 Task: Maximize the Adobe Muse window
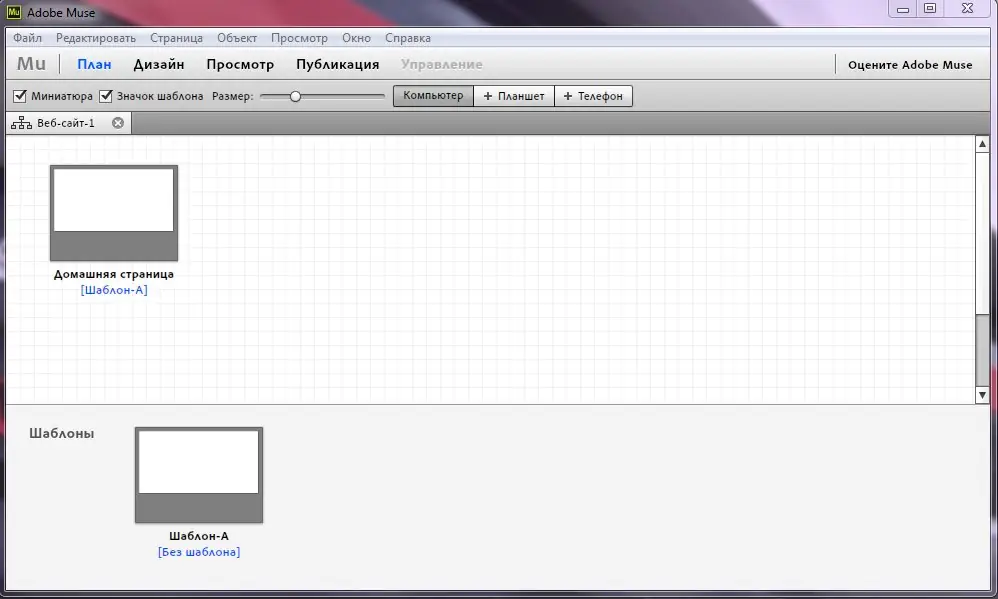[x=930, y=9]
